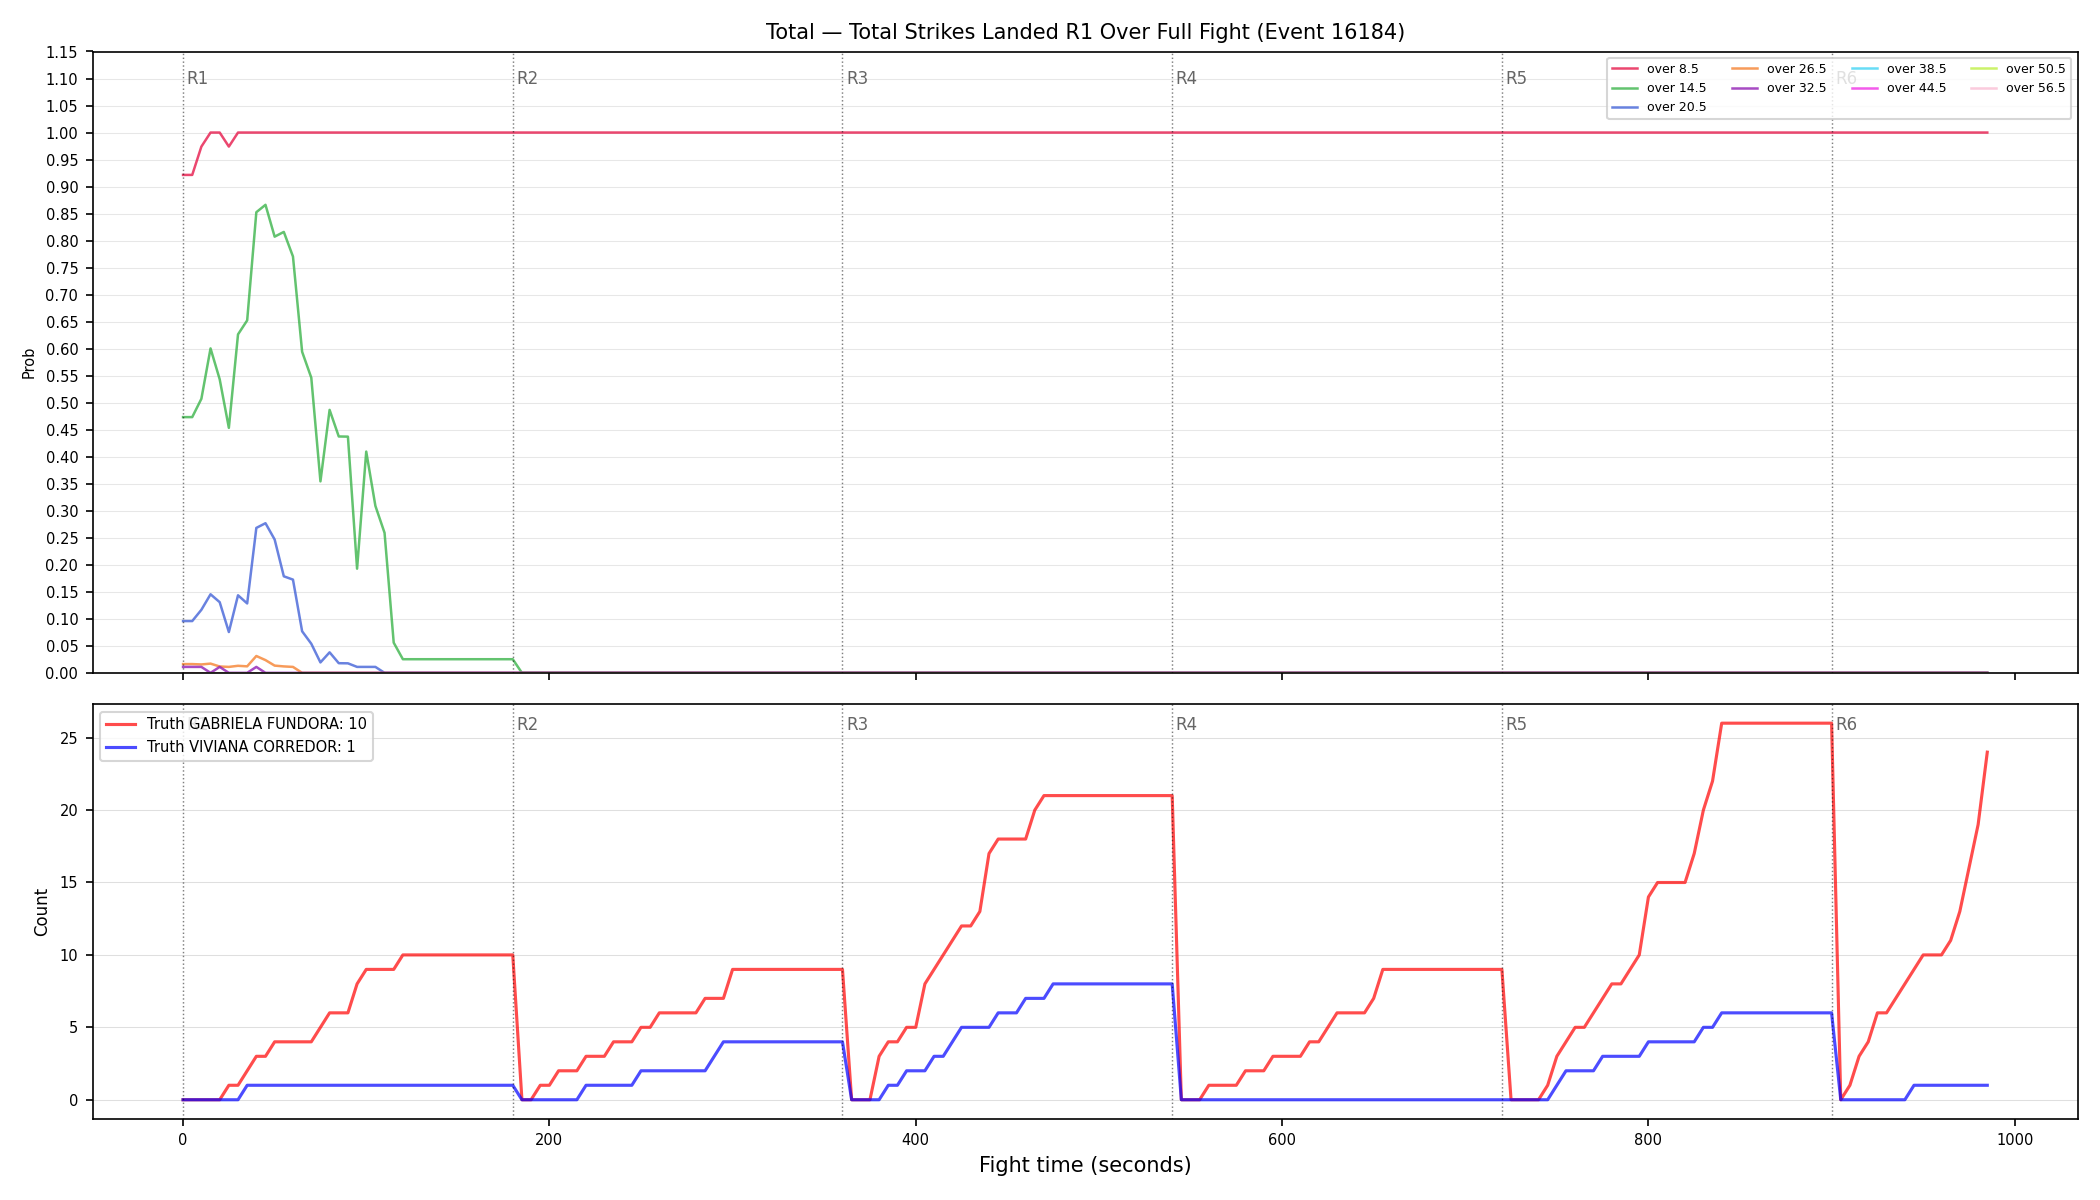This screenshot has width=2100, height=1200.
Task: Click the 'over 32.5' legend entry
Action: (1779, 88)
